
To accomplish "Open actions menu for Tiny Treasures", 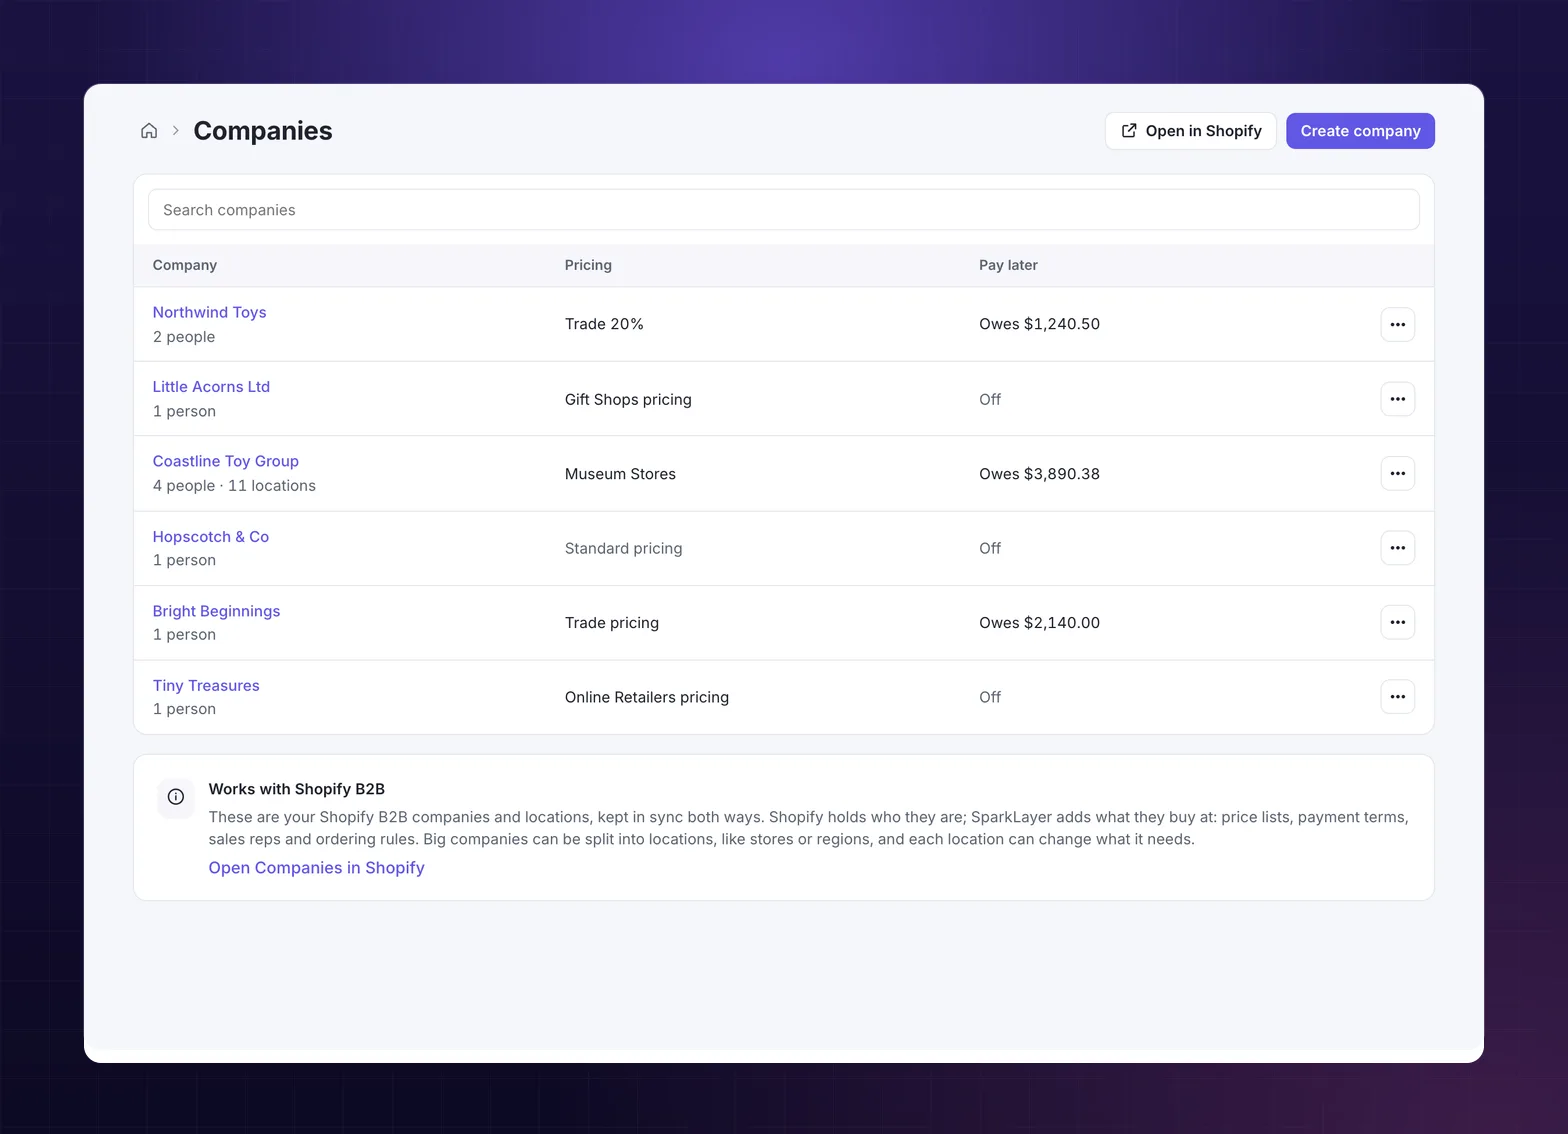I will (x=1397, y=697).
